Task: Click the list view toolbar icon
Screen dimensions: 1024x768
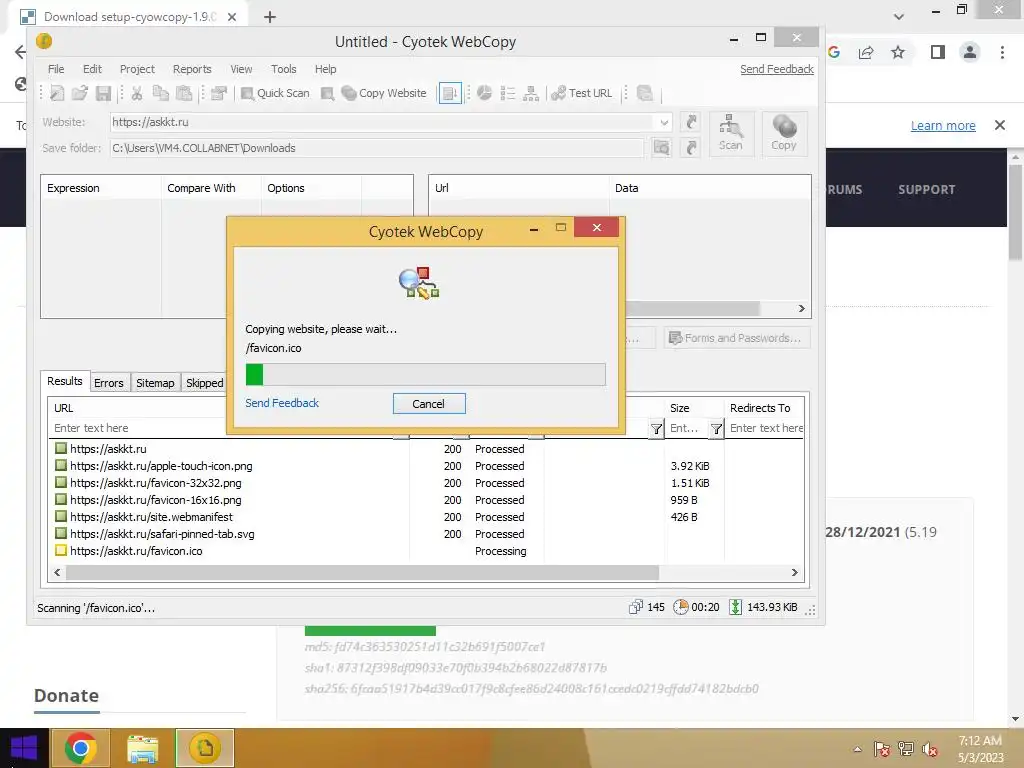Action: pyautogui.click(x=507, y=93)
